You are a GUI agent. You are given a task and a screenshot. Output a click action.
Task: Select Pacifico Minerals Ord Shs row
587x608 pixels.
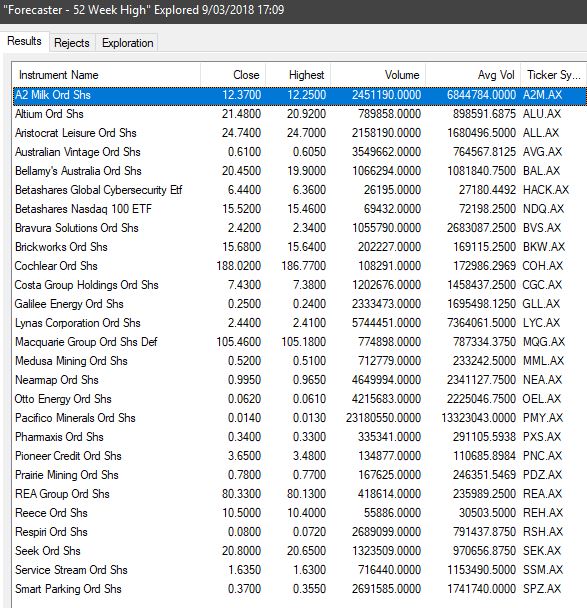tap(300, 418)
